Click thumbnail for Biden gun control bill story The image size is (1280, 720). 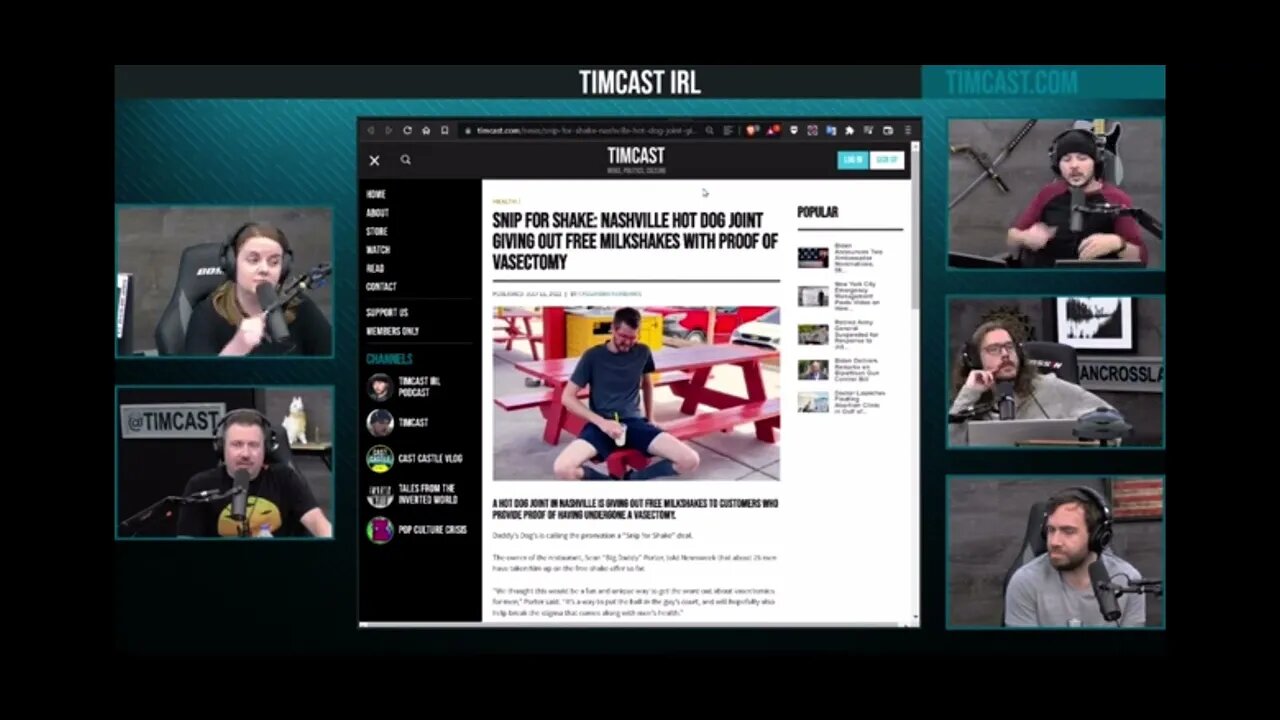coord(813,369)
